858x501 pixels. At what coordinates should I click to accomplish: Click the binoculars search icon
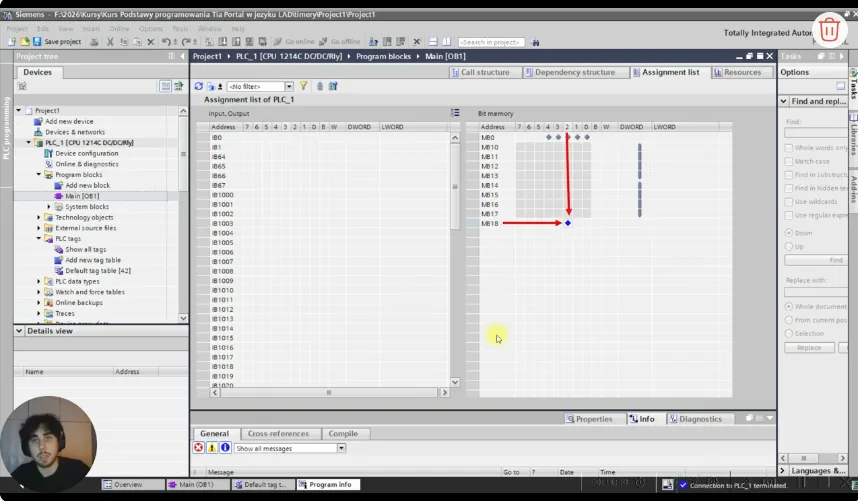click(535, 42)
